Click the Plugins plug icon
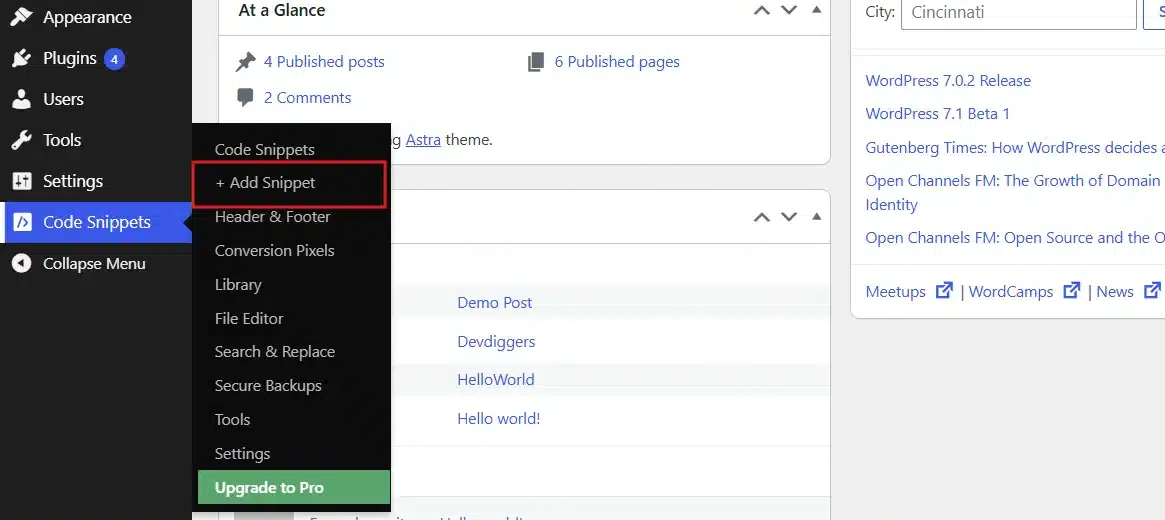The image size is (1165, 520). click(x=22, y=58)
